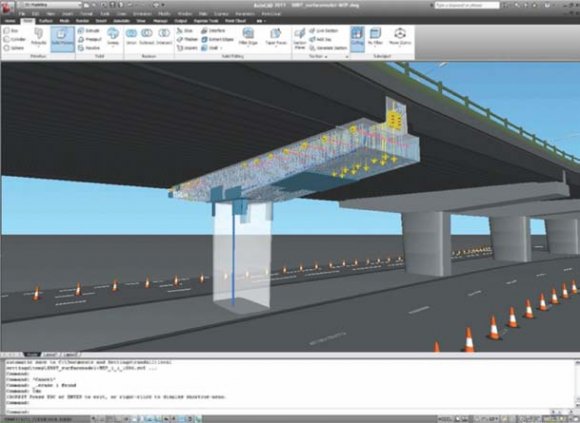Switch to the Mesh ribbon tab

pos(64,21)
